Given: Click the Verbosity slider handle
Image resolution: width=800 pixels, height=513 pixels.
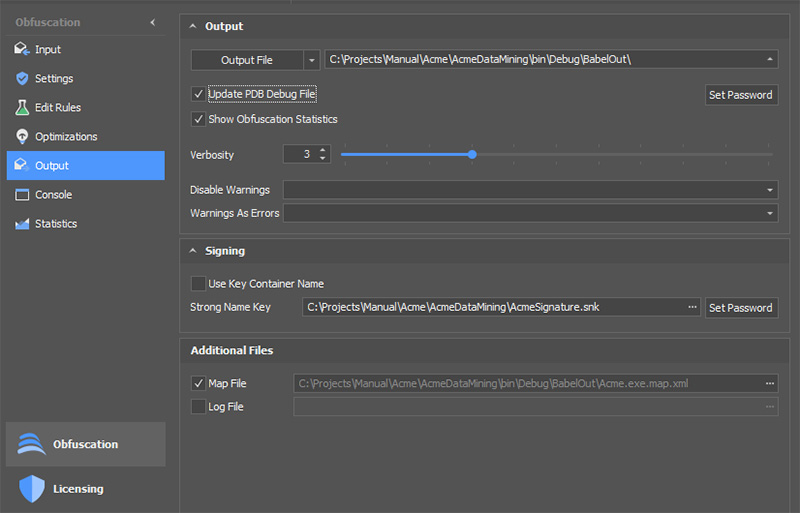Looking at the screenshot, I should [472, 154].
